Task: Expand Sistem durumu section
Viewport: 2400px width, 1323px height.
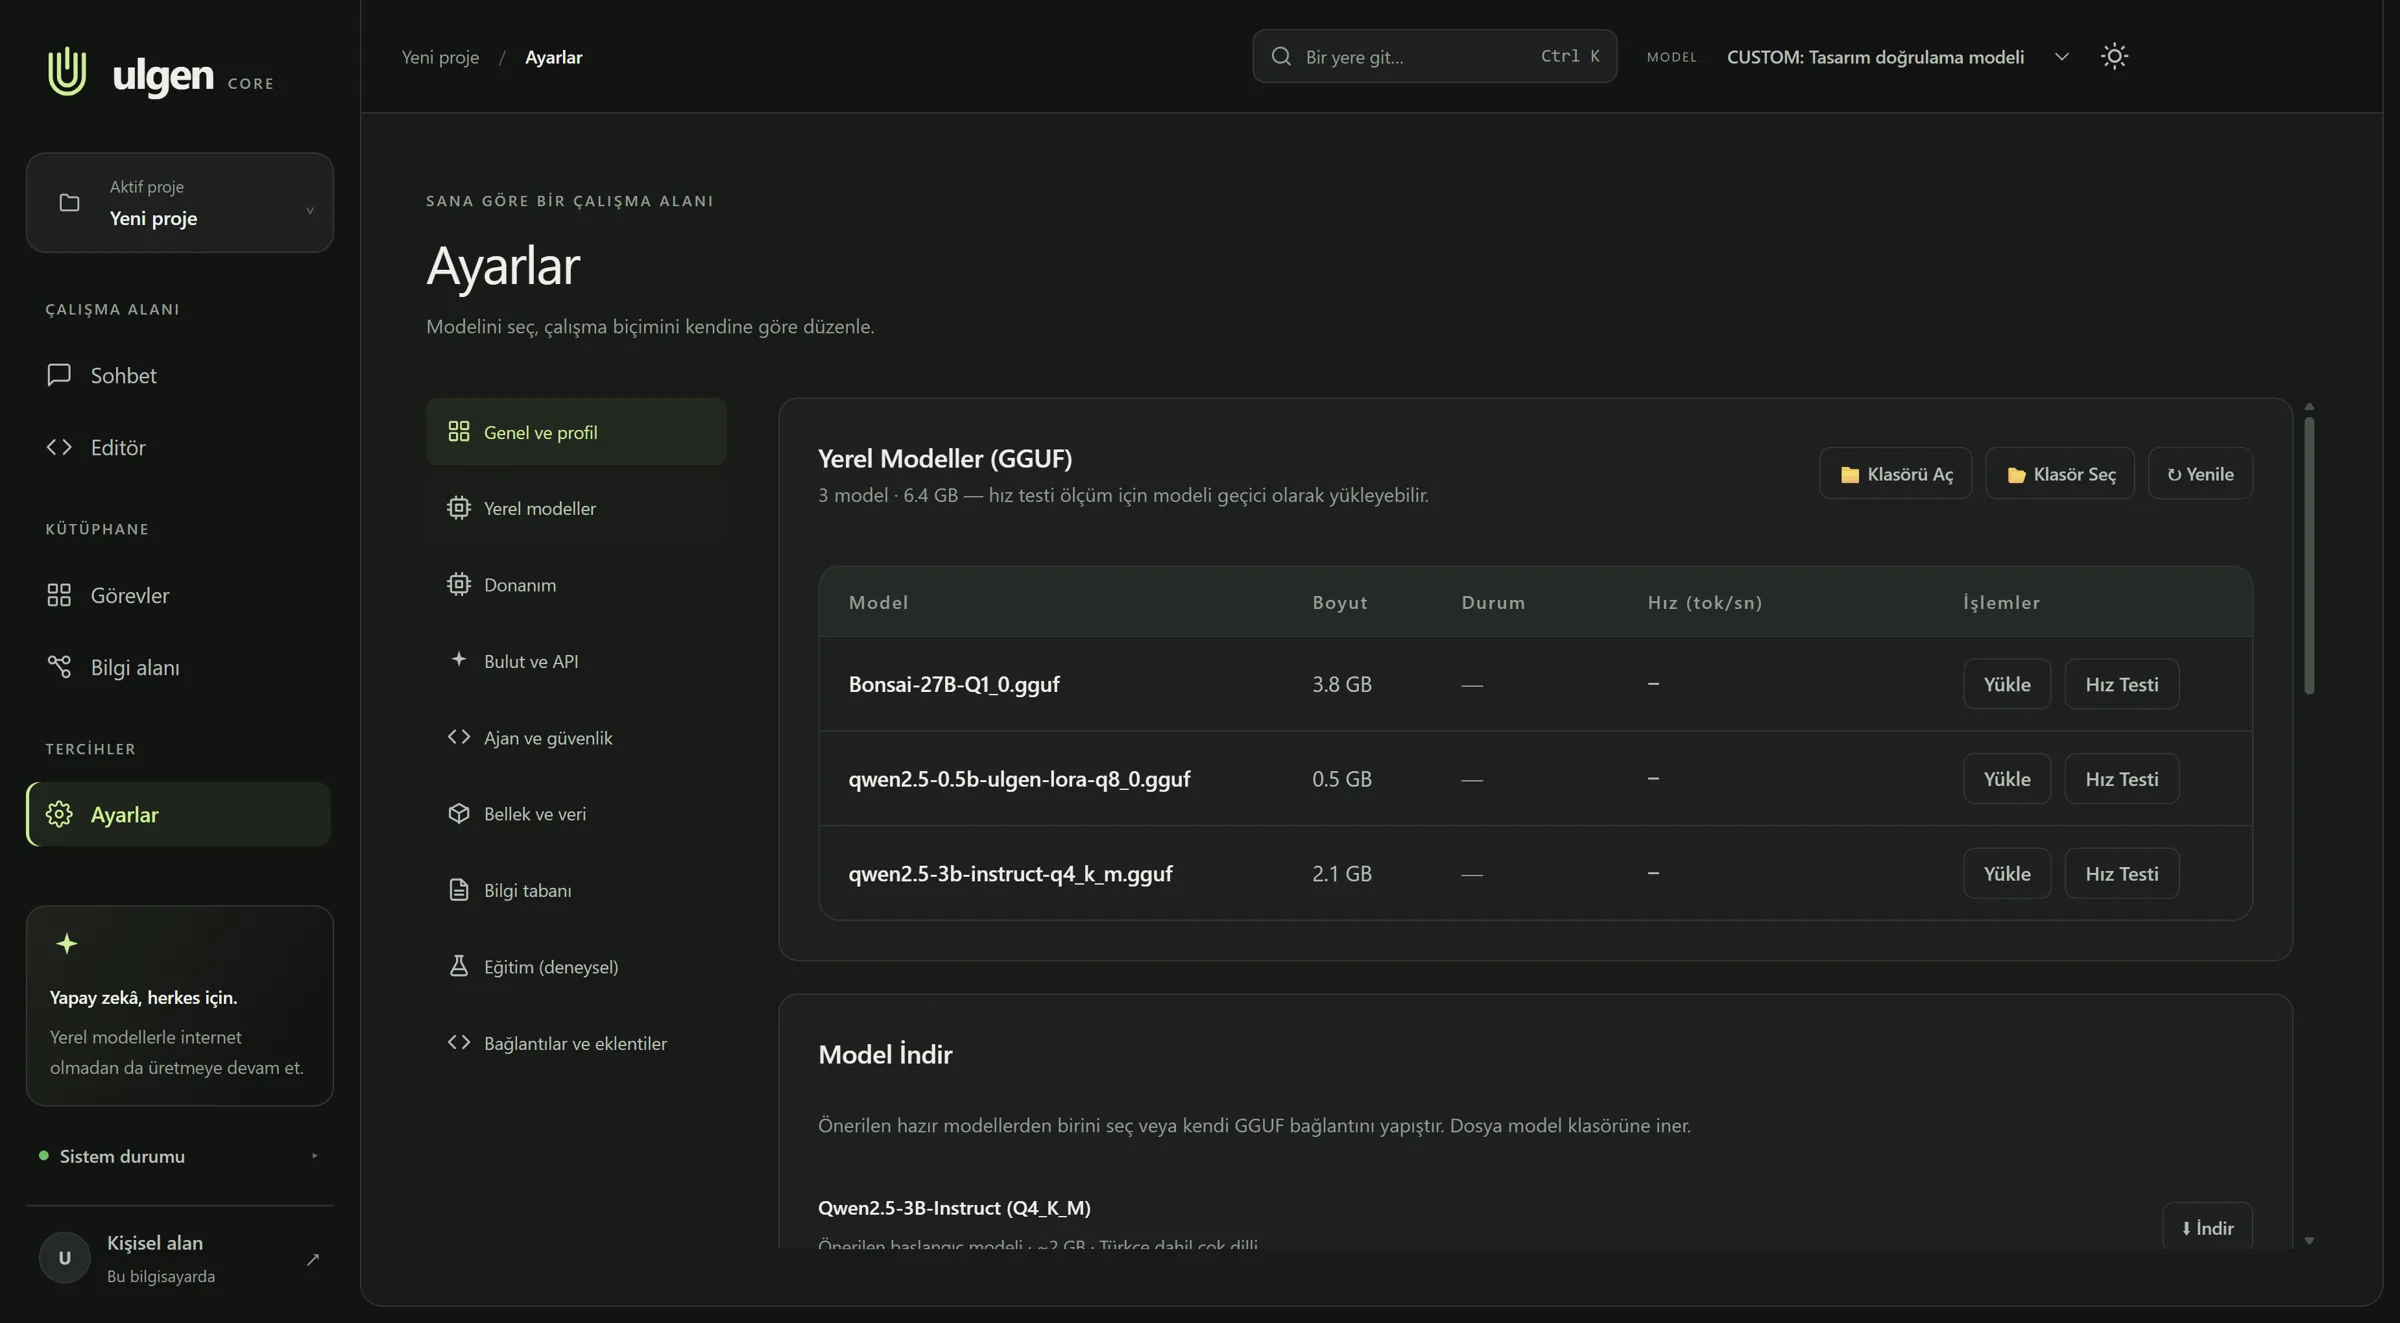Action: (x=180, y=1156)
